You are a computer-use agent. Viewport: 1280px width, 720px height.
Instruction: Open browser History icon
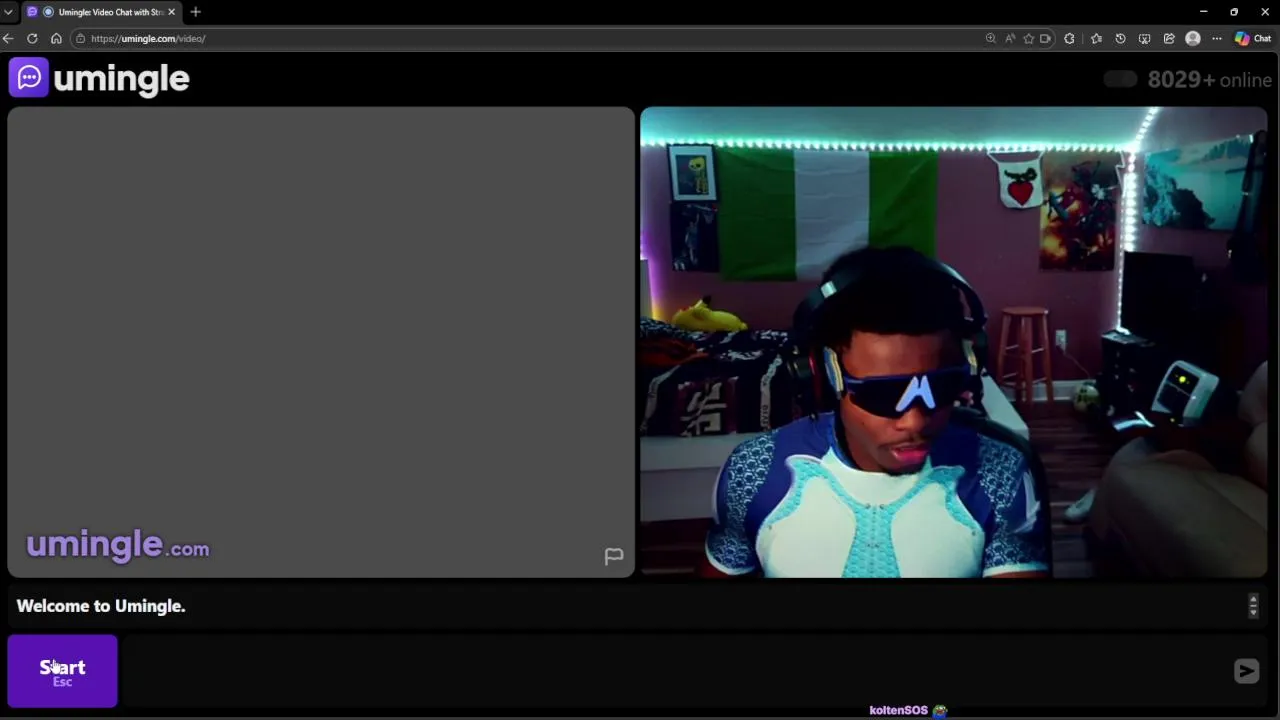pos(1120,38)
